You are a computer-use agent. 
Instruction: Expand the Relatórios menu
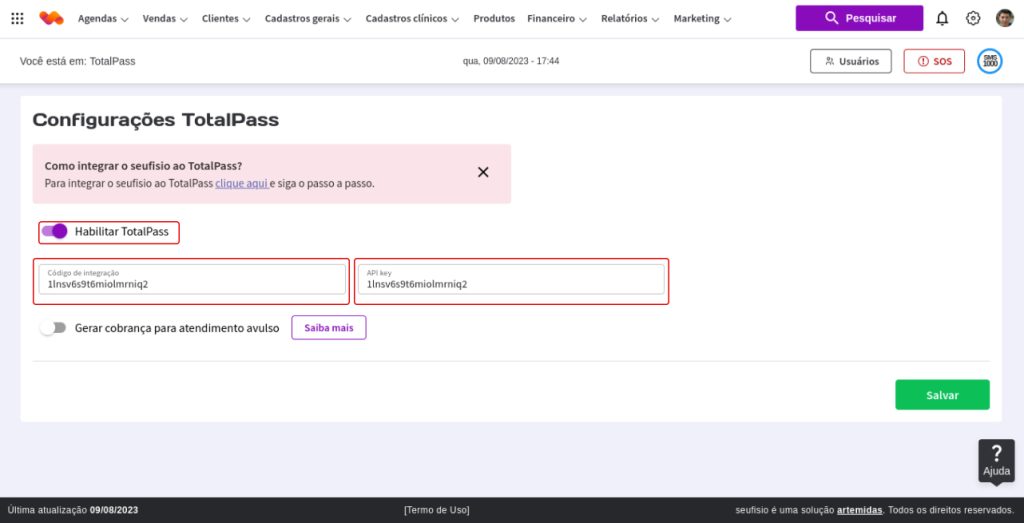[x=630, y=19]
